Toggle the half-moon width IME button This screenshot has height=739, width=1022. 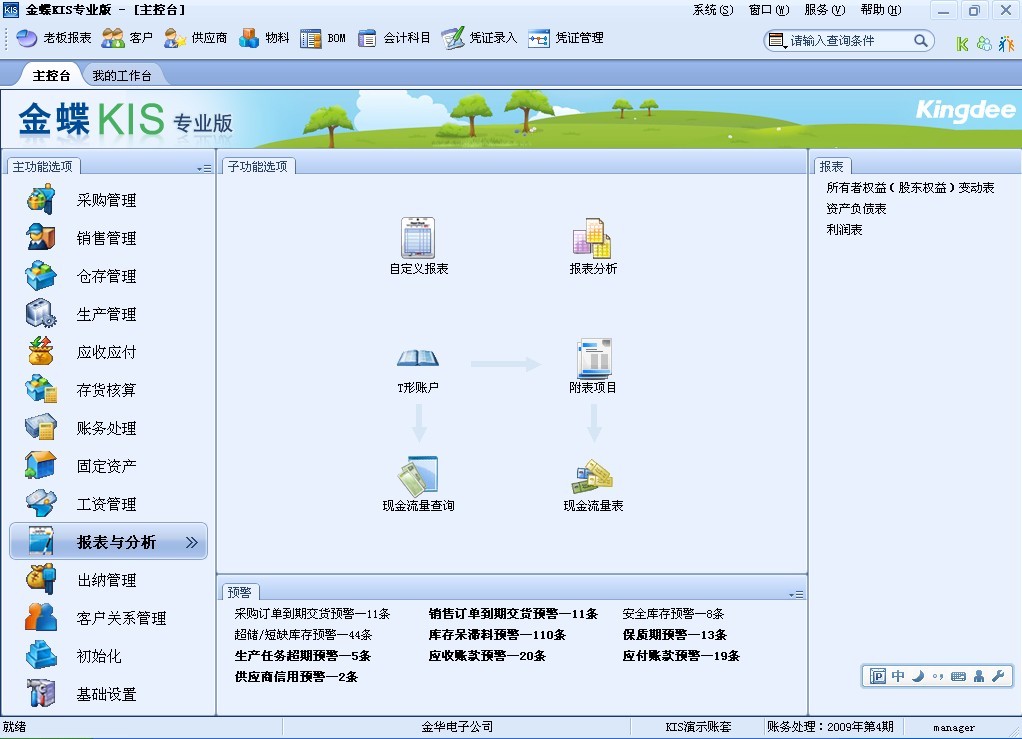[x=918, y=676]
